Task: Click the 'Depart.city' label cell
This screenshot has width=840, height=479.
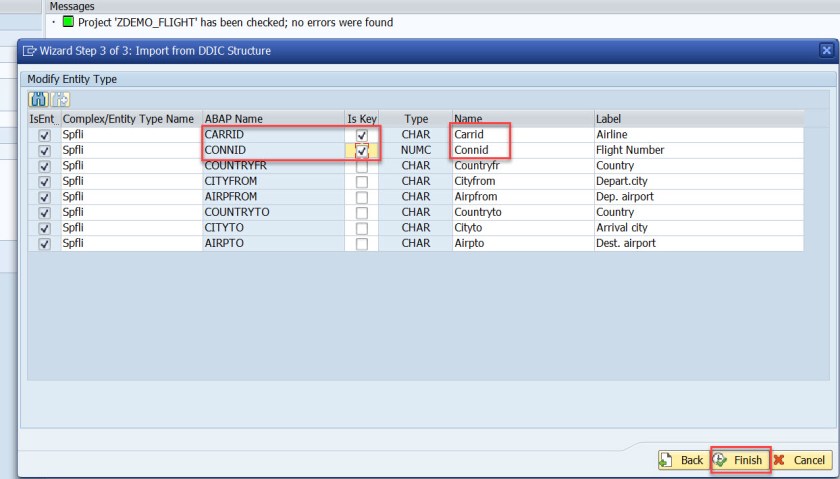Action: tap(699, 181)
